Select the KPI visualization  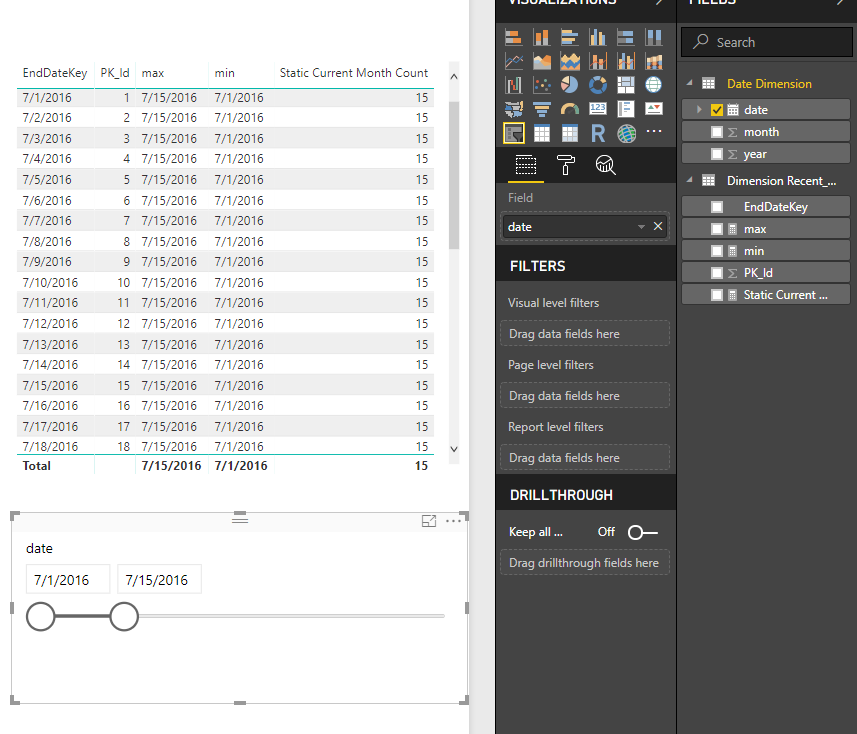coord(654,109)
